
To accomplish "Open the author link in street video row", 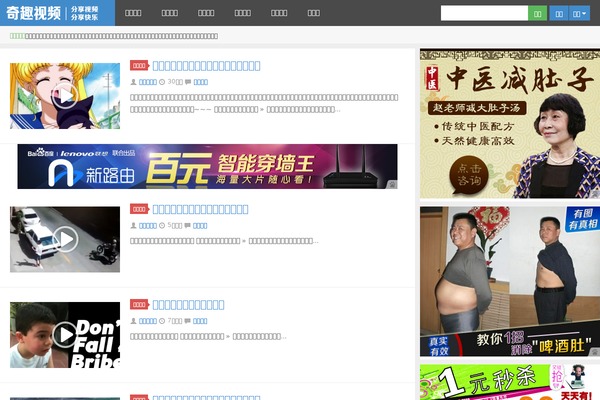I will point(148,225).
